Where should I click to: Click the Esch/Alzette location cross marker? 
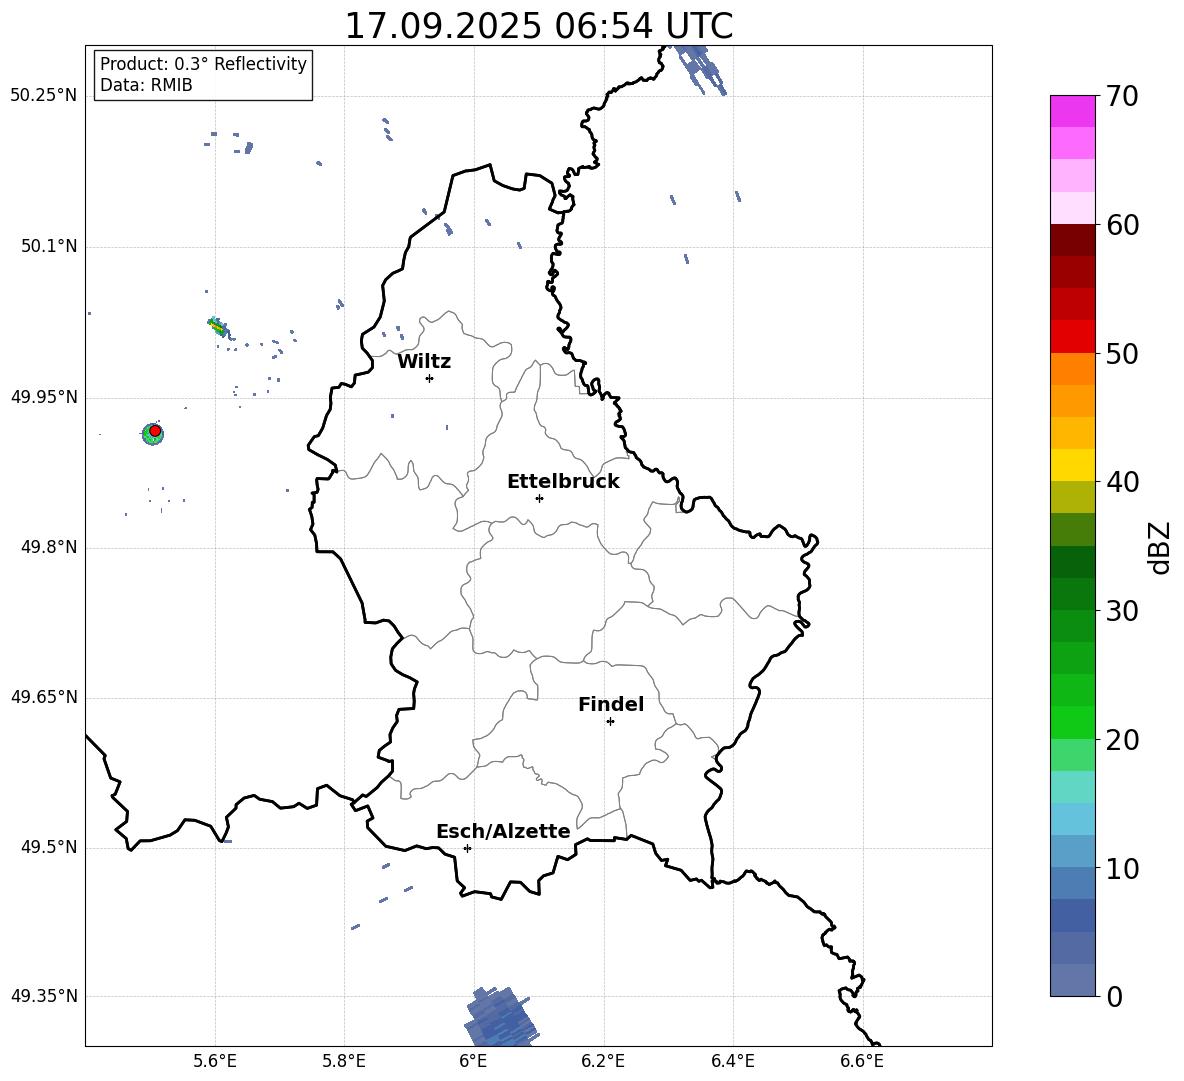point(467,848)
